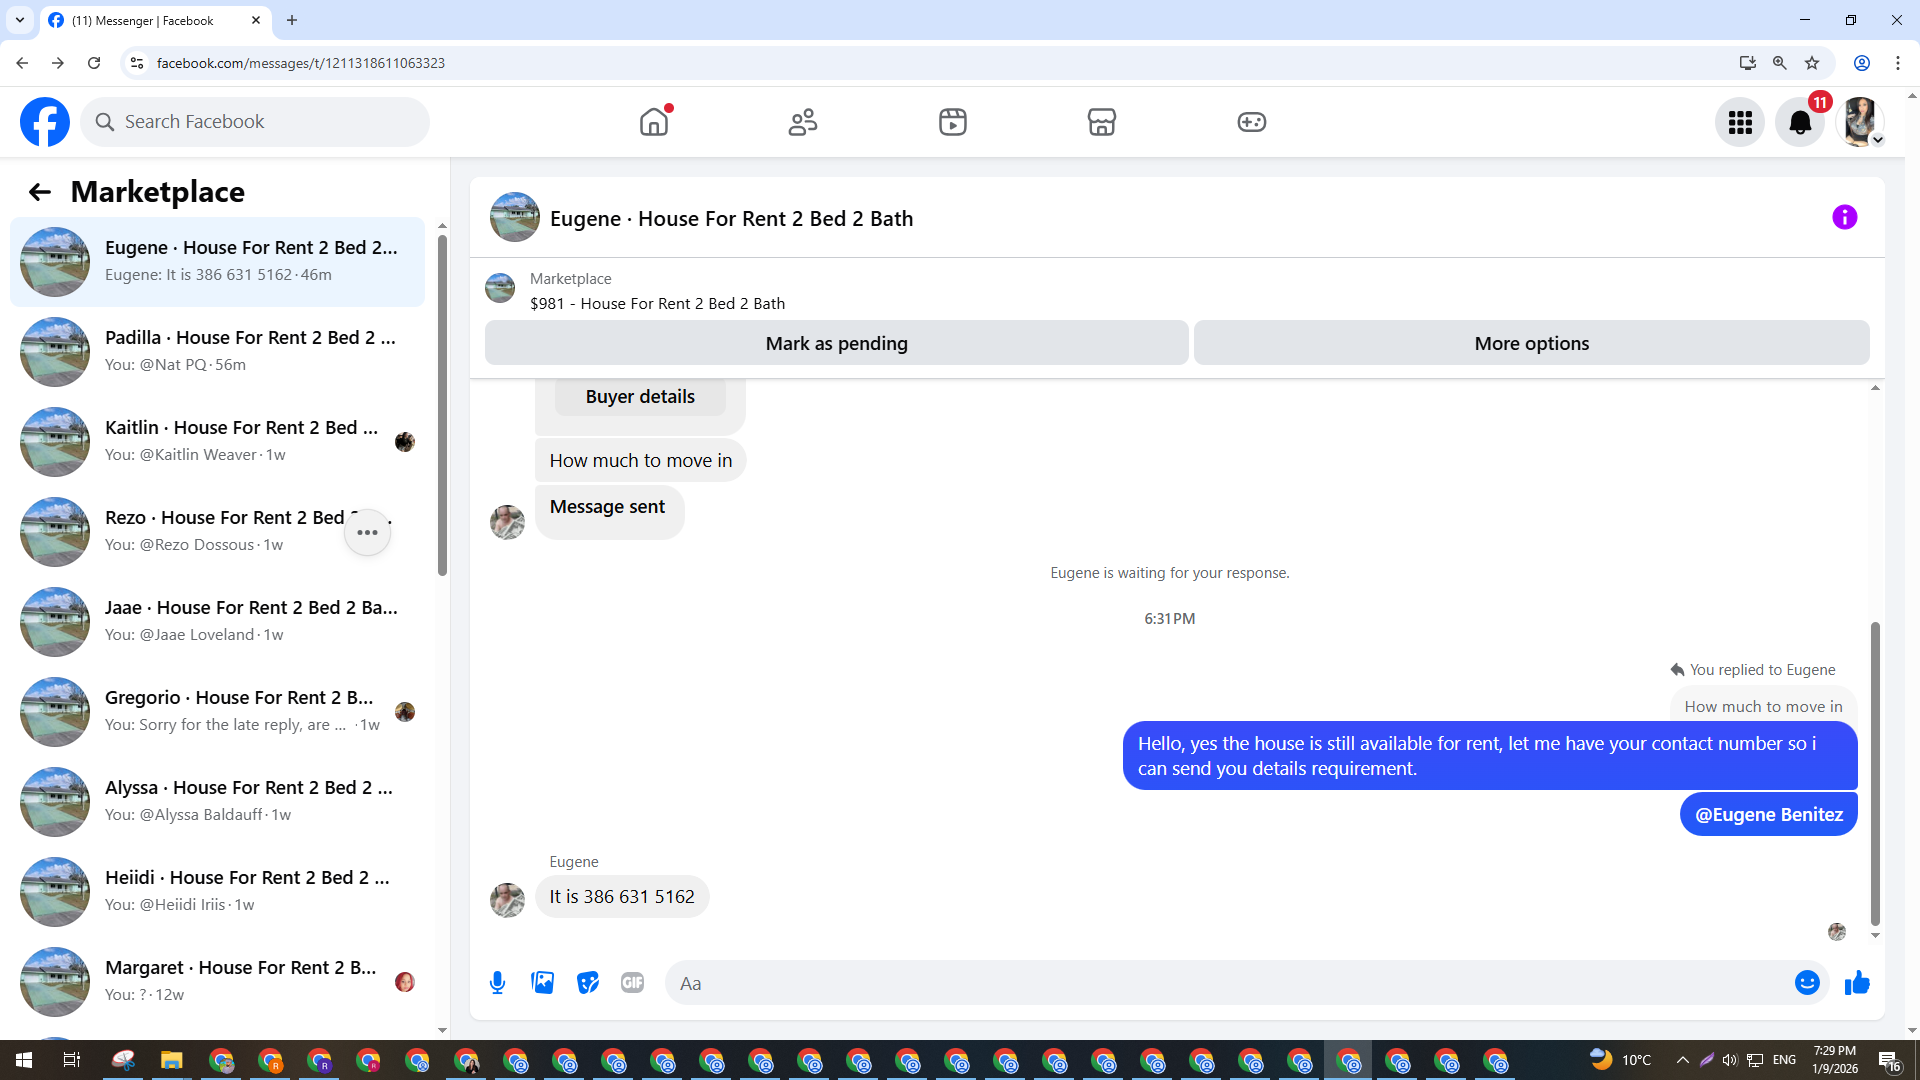
Task: Open the emoji picker in message box
Action: pyautogui.click(x=1806, y=983)
